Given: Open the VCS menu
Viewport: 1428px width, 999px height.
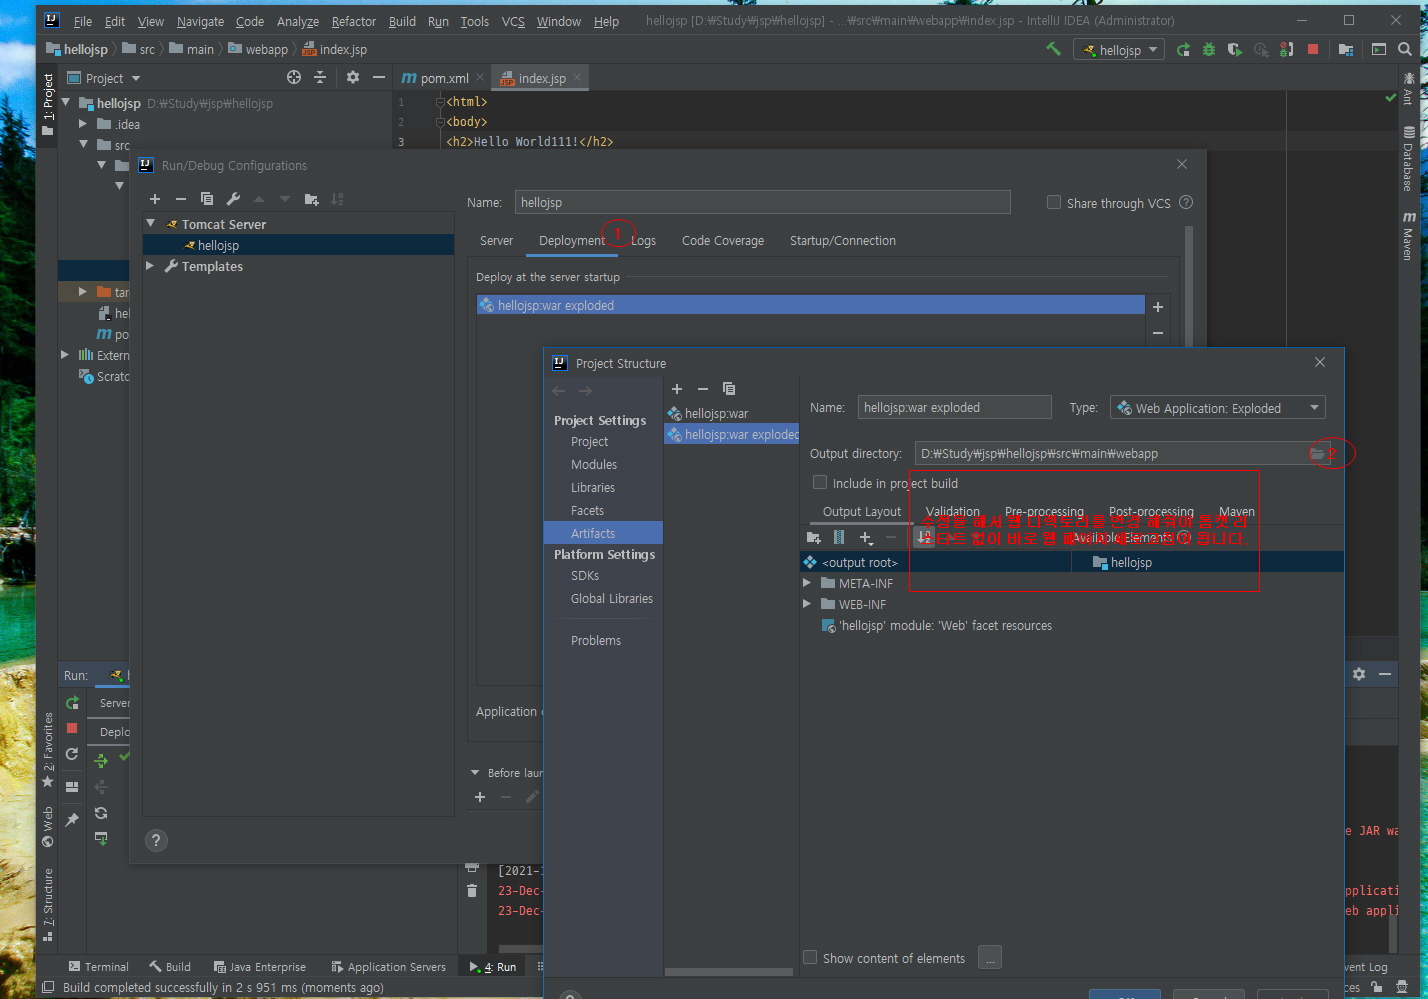Looking at the screenshot, I should point(513,21).
